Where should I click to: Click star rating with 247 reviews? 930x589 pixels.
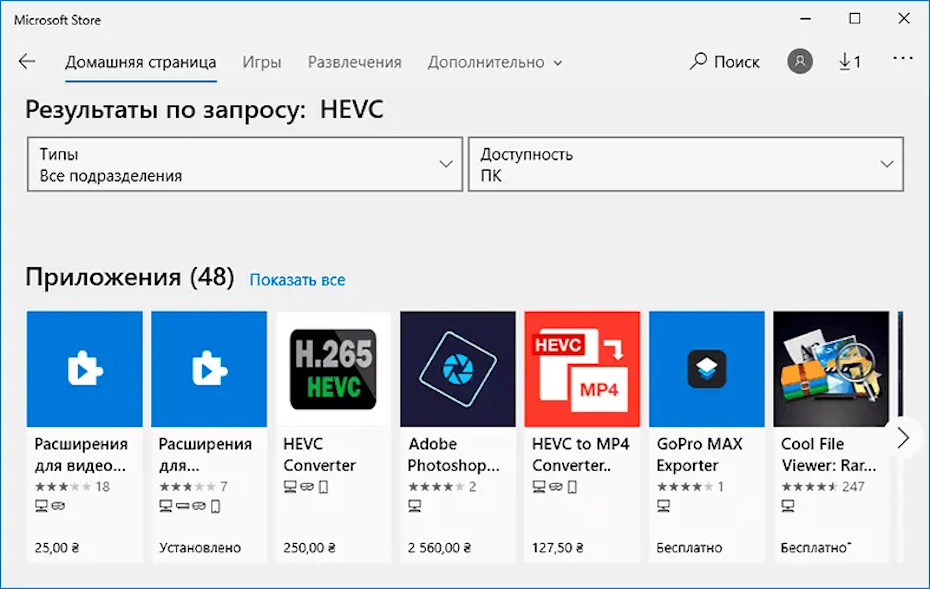823,487
